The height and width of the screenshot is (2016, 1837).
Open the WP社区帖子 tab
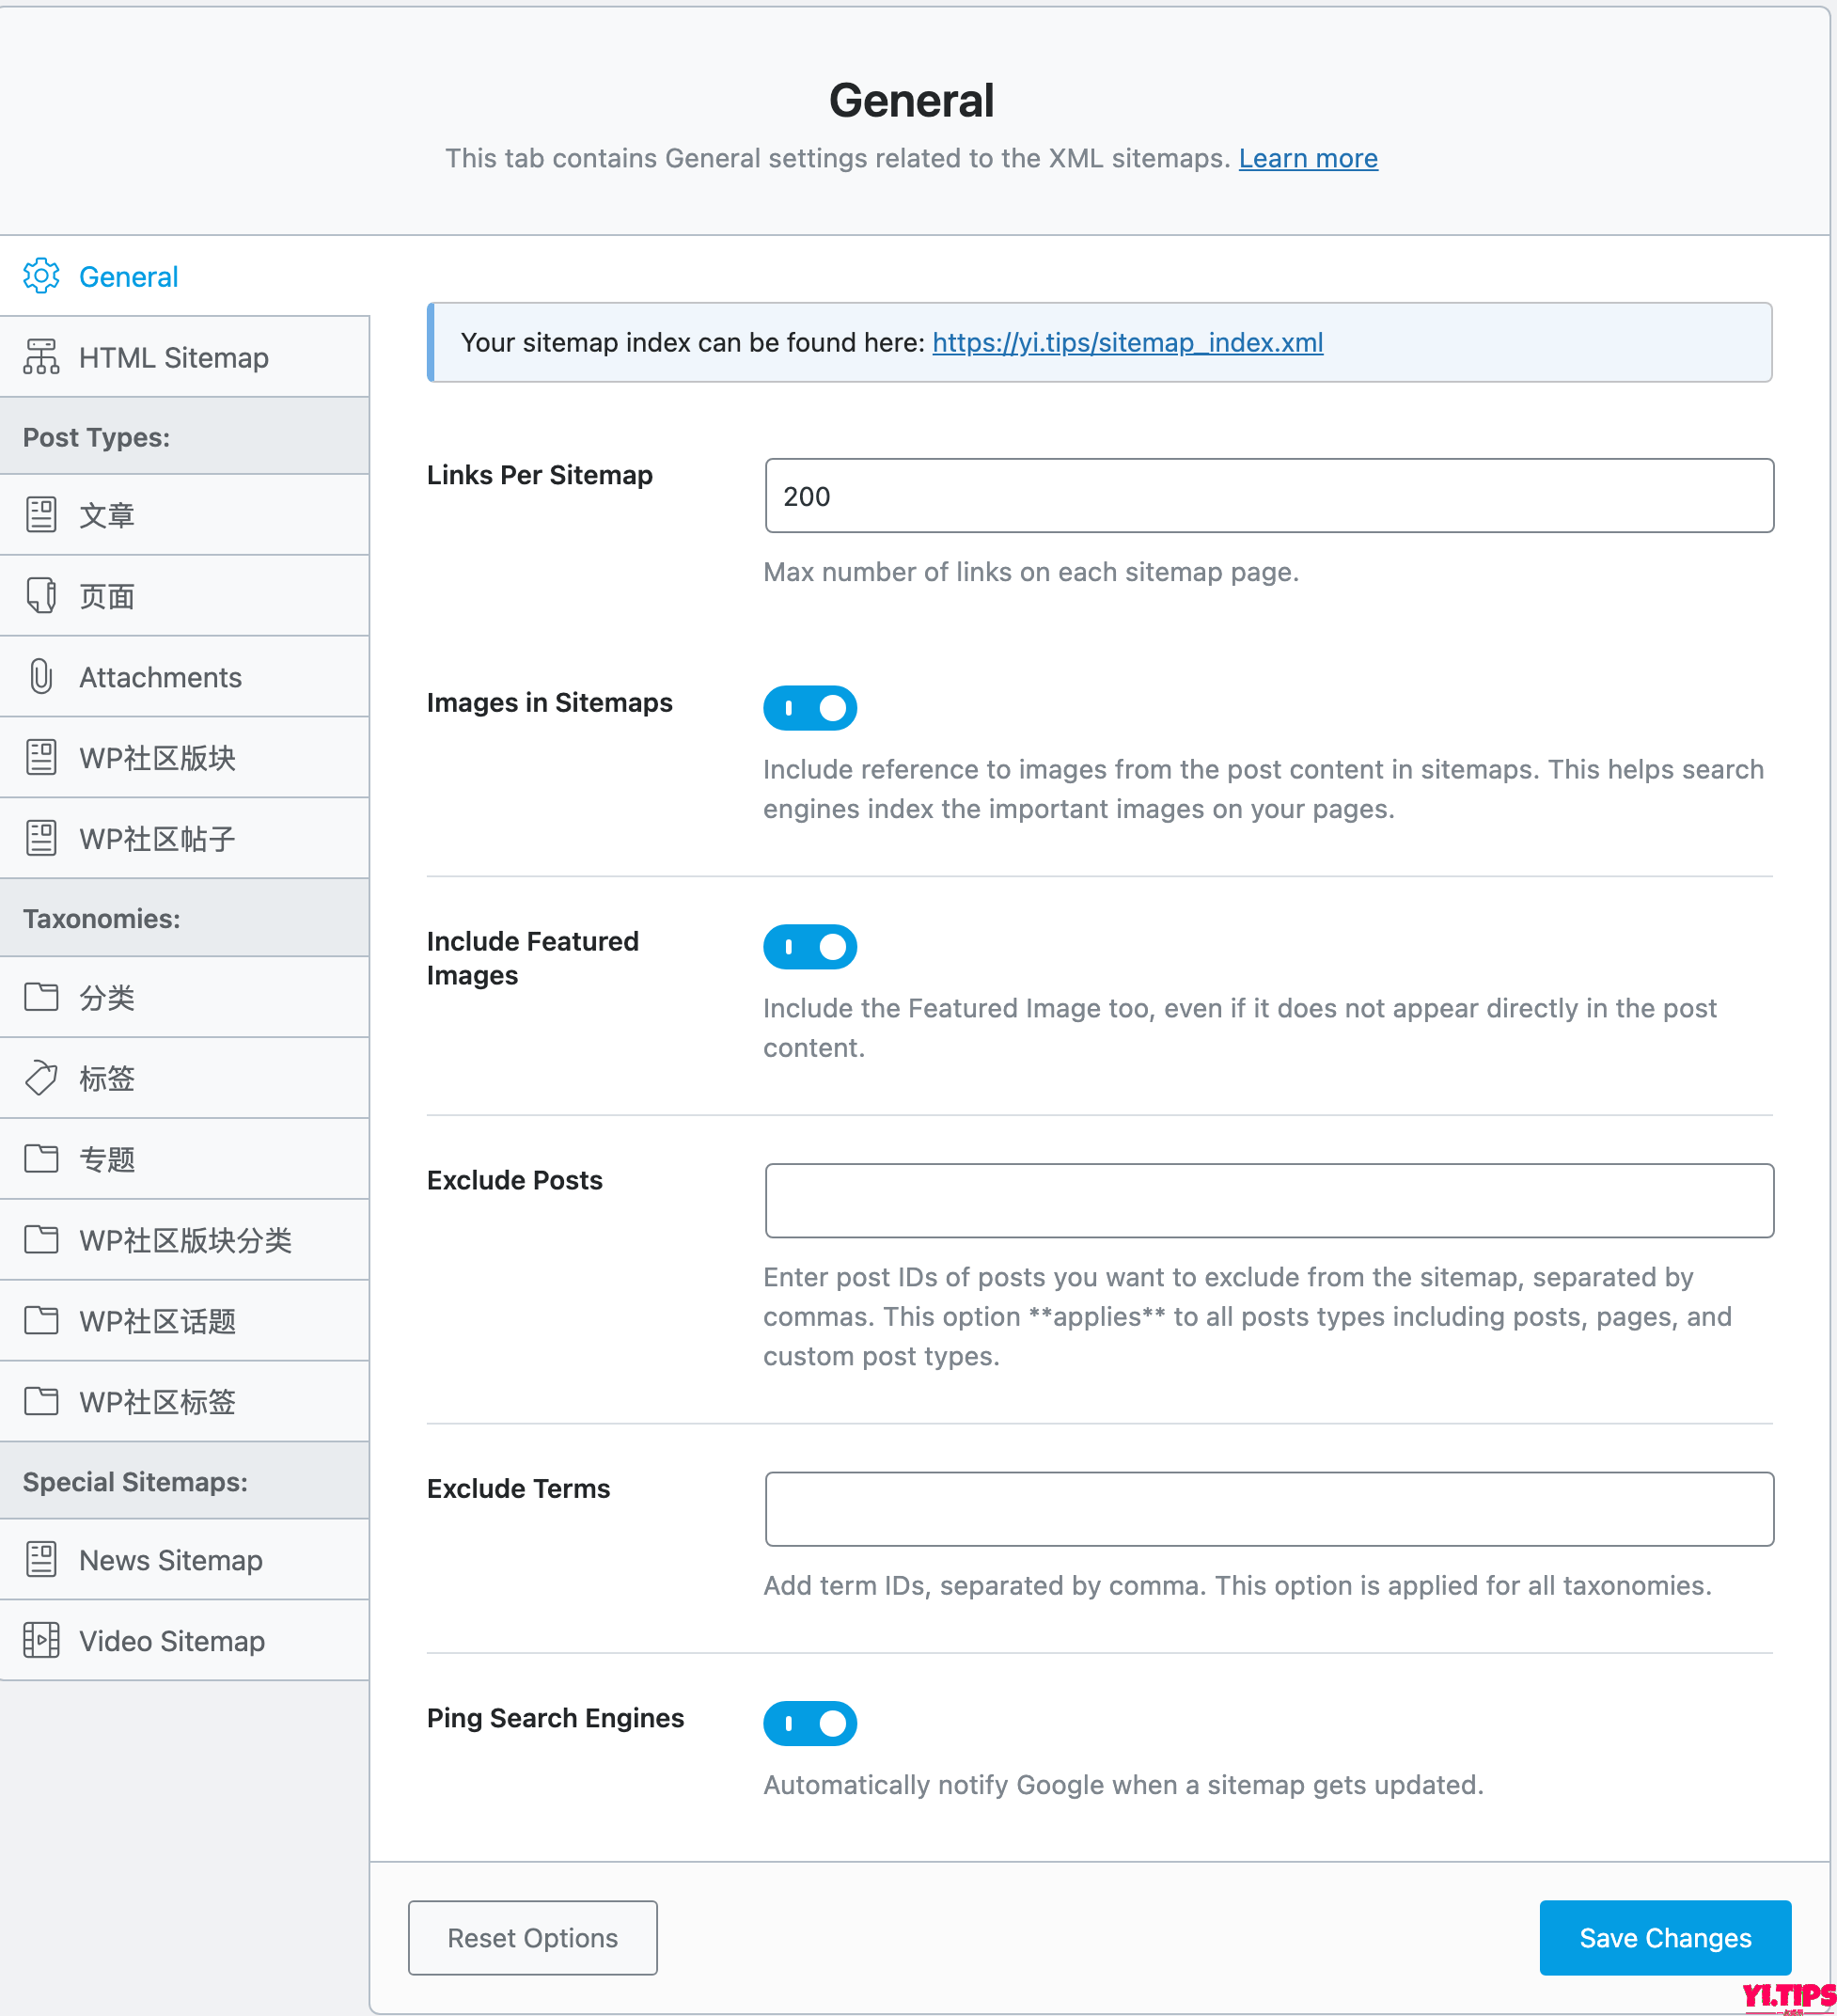click(x=184, y=838)
